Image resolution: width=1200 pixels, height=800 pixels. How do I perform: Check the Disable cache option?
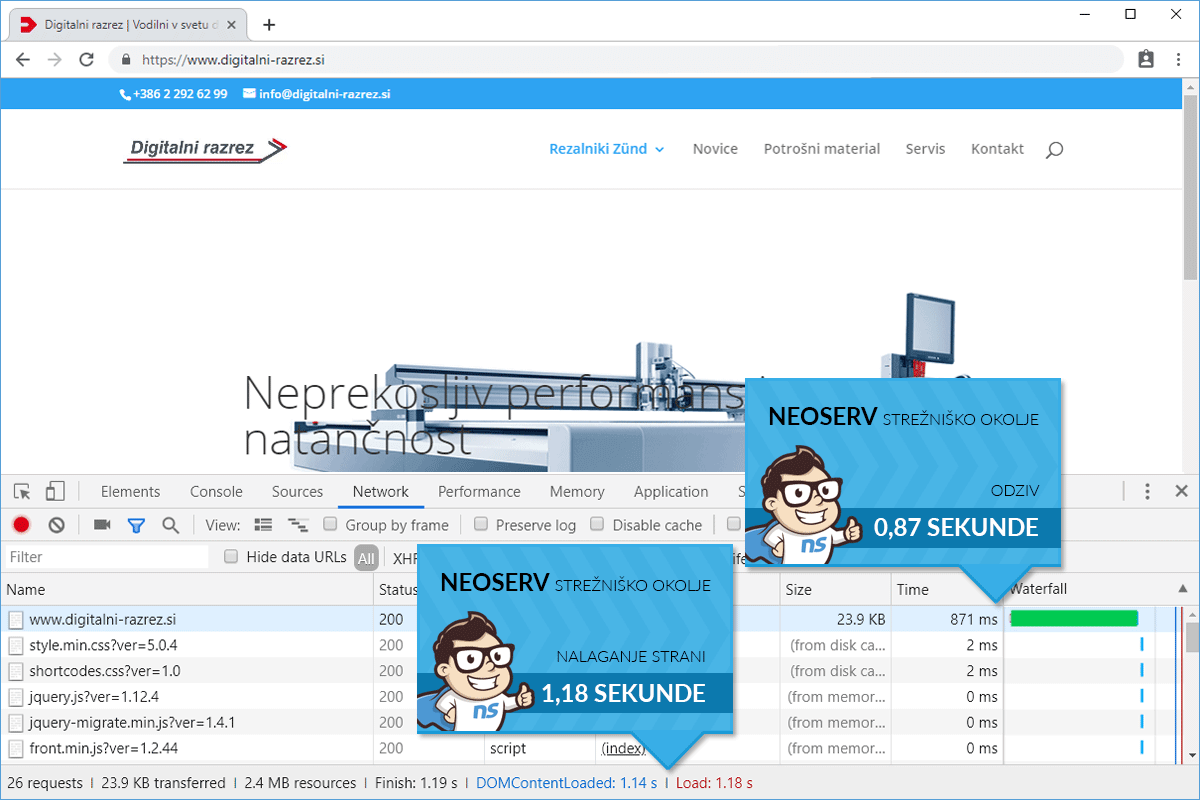[x=598, y=525]
